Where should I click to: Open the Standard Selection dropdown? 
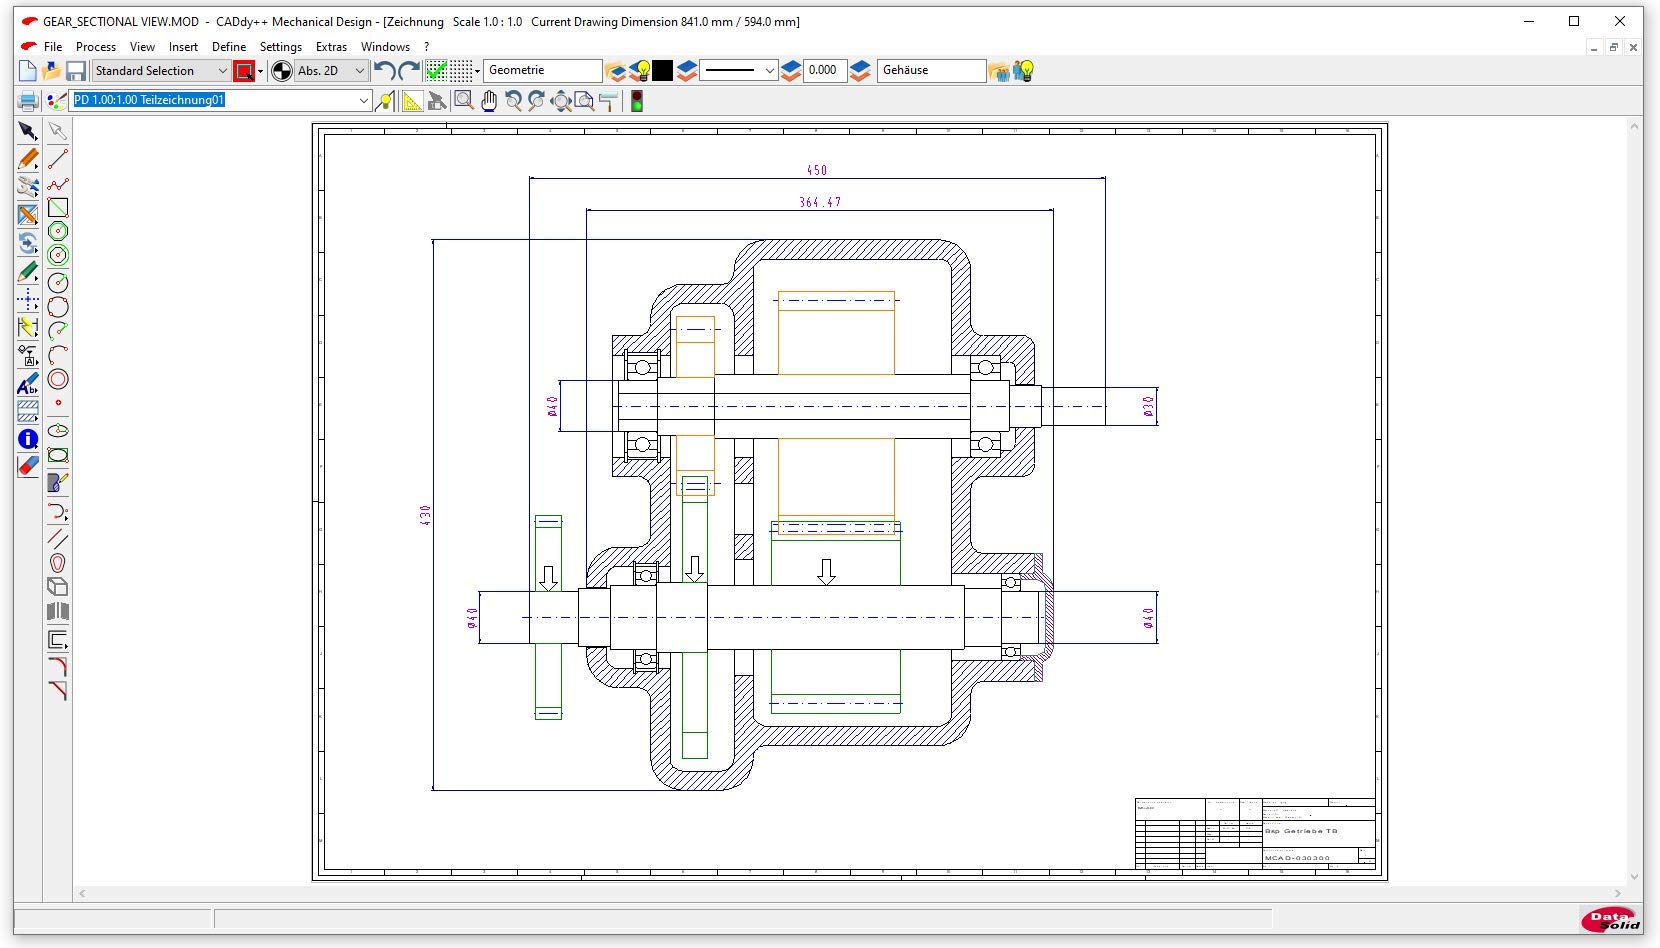click(161, 71)
